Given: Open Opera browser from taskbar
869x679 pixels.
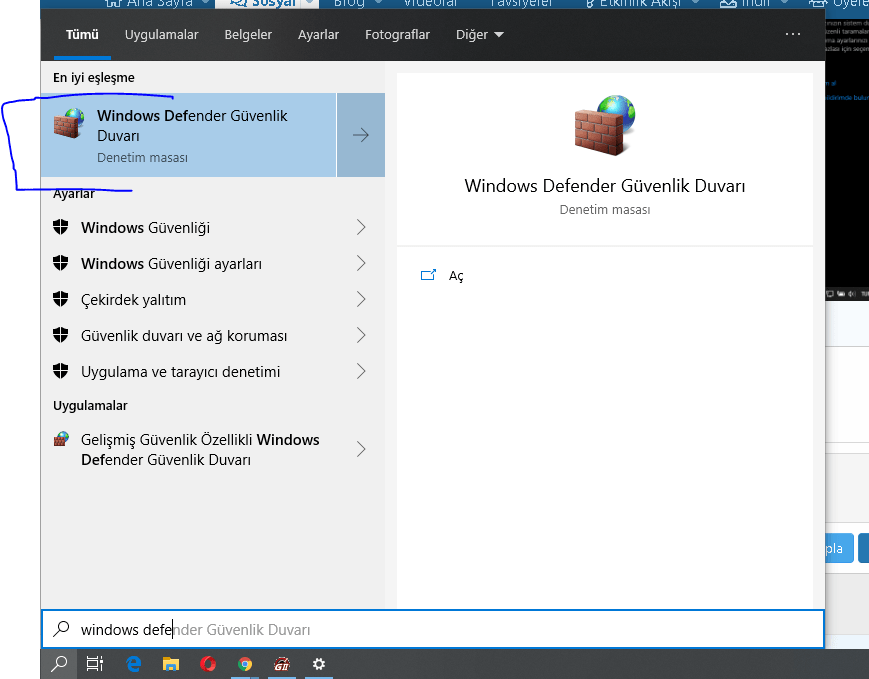Looking at the screenshot, I should 208,663.
